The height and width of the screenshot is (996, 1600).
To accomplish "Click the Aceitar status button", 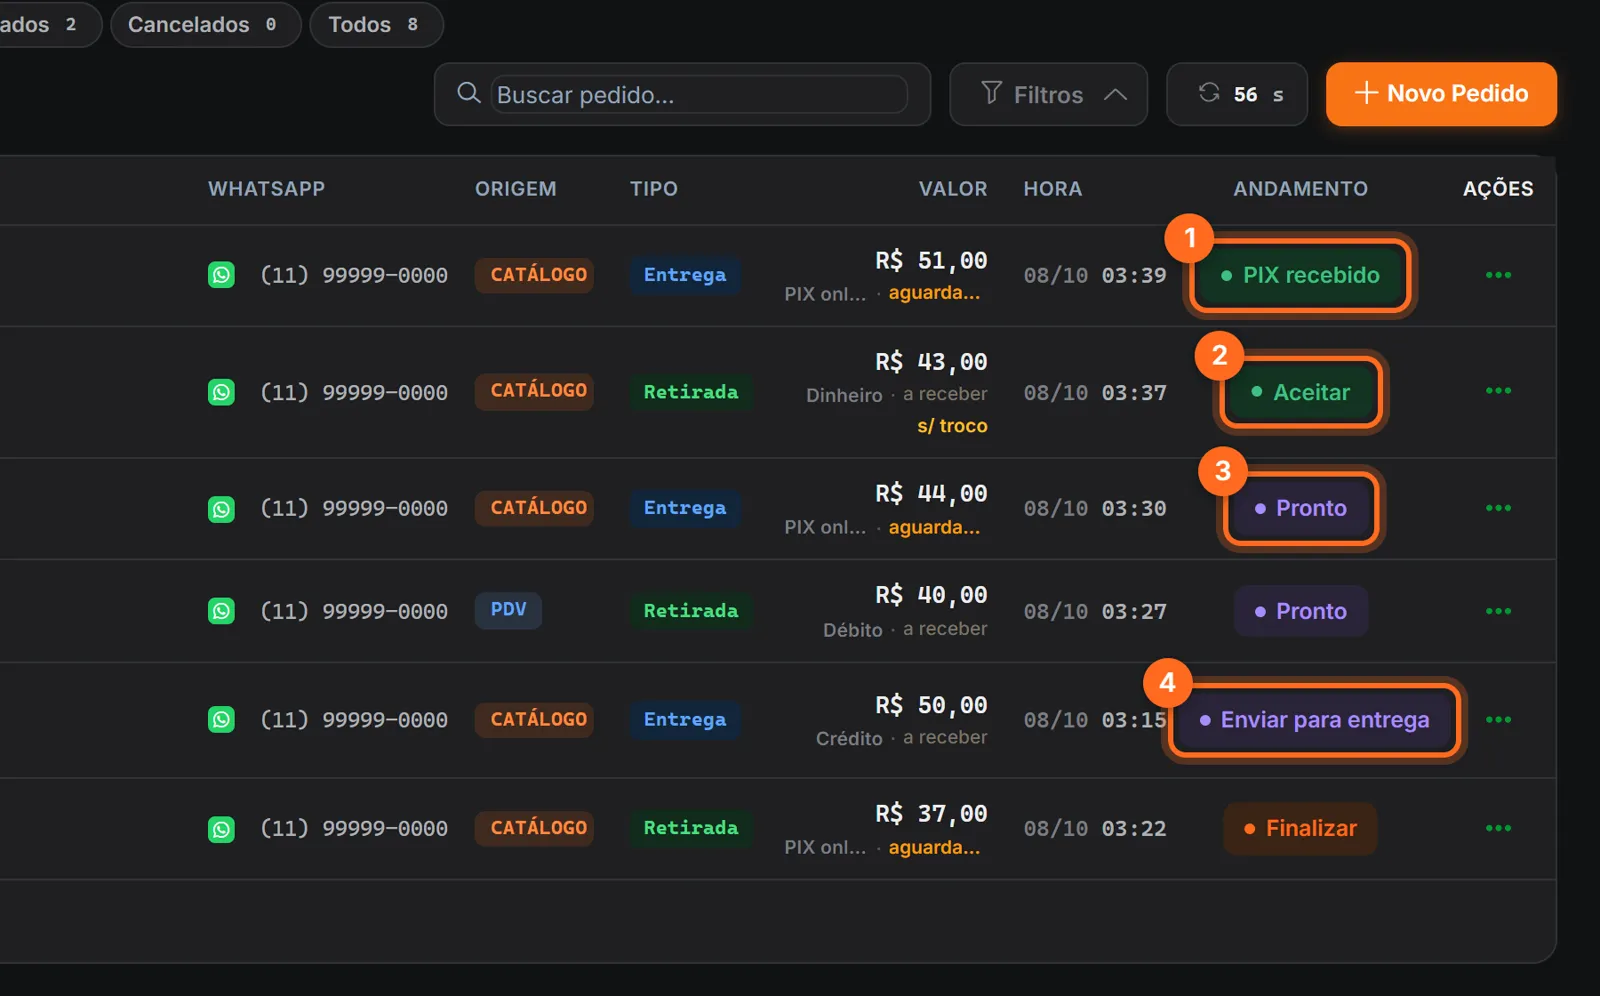I will [1300, 392].
